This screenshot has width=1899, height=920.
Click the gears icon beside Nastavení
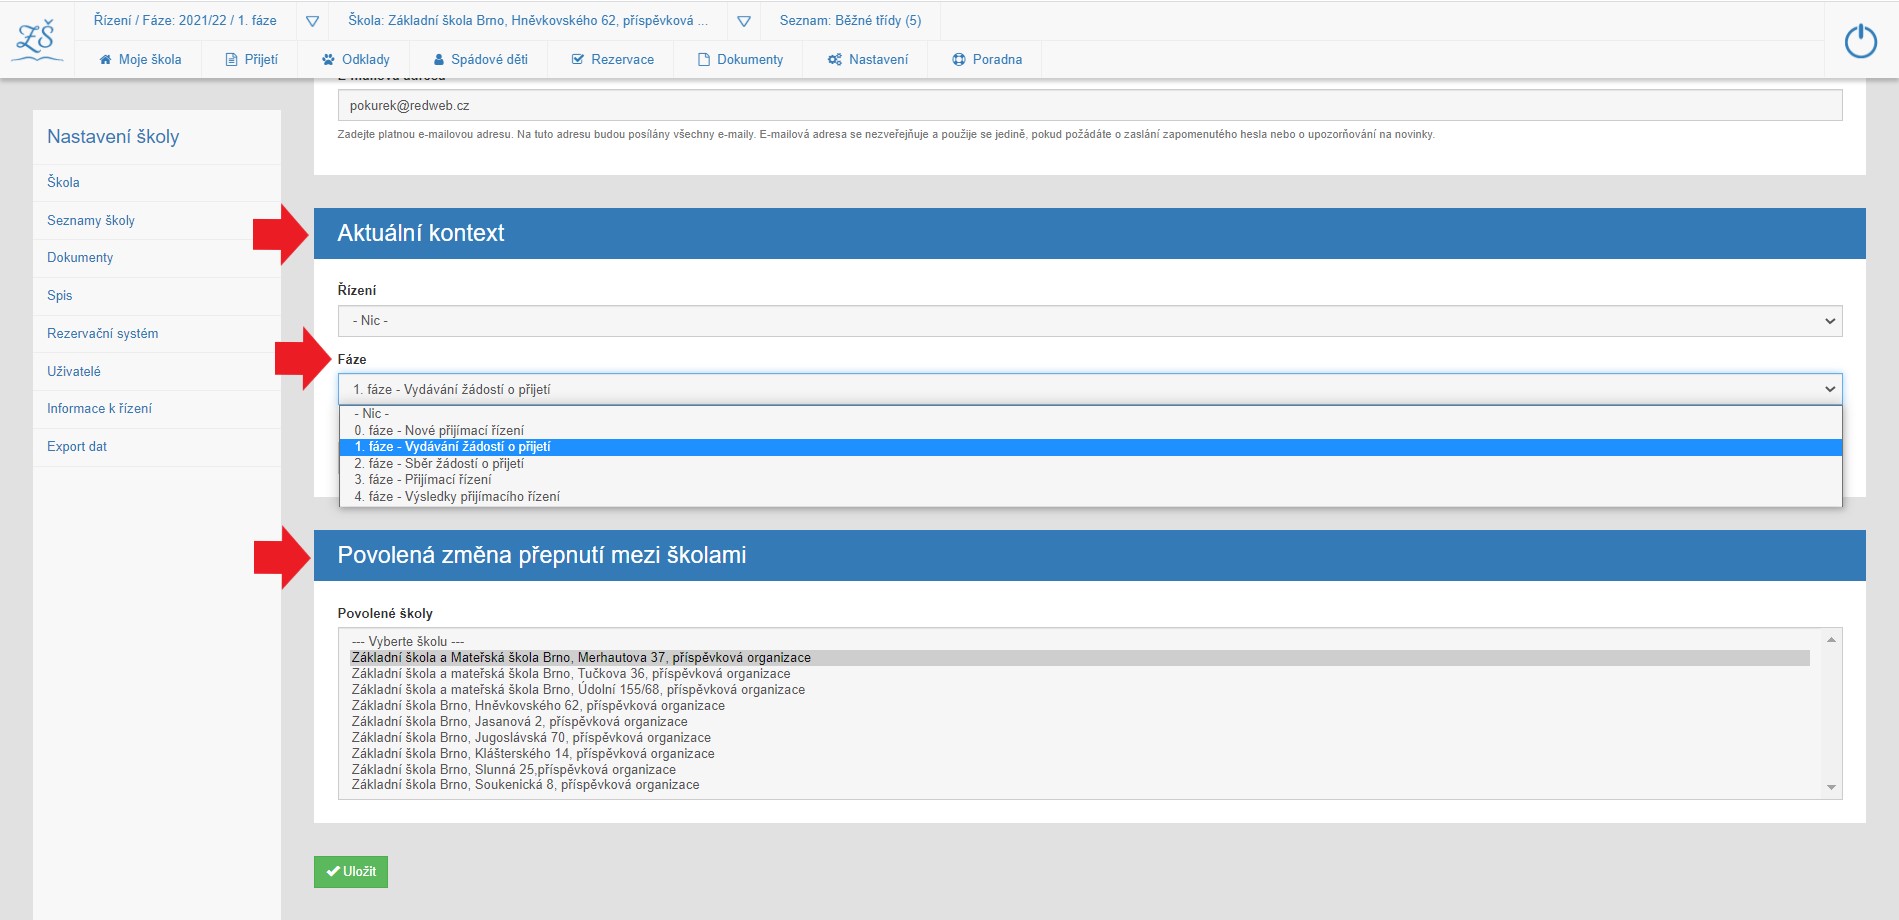[835, 60]
